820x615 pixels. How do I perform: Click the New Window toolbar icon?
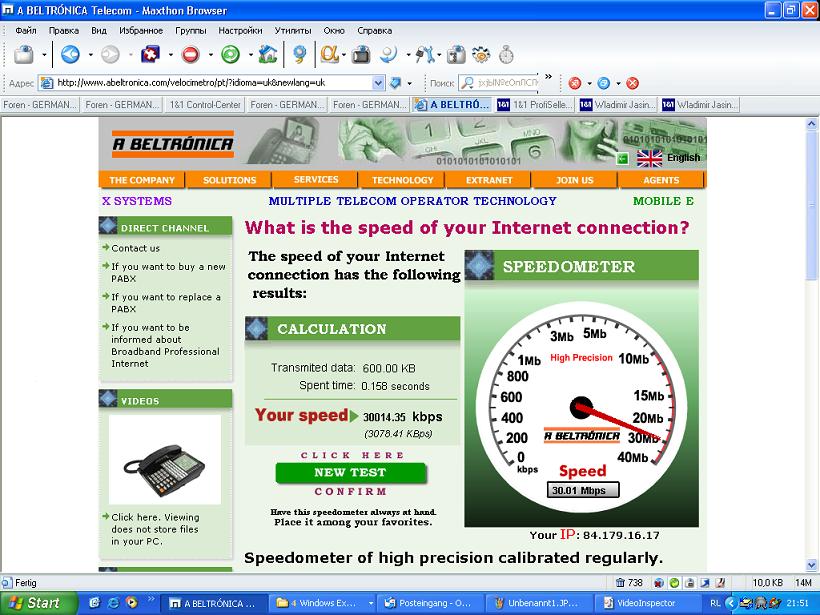coord(24,54)
